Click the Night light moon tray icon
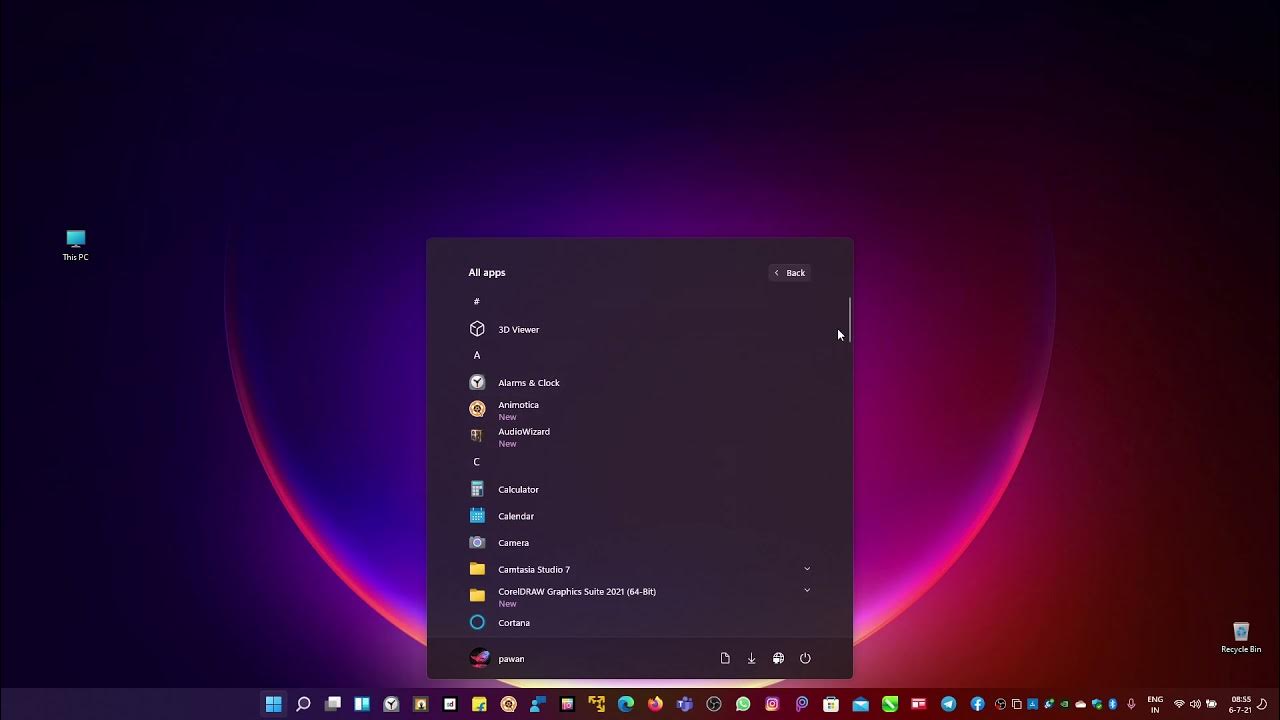This screenshot has width=1280, height=720. 1262,704
